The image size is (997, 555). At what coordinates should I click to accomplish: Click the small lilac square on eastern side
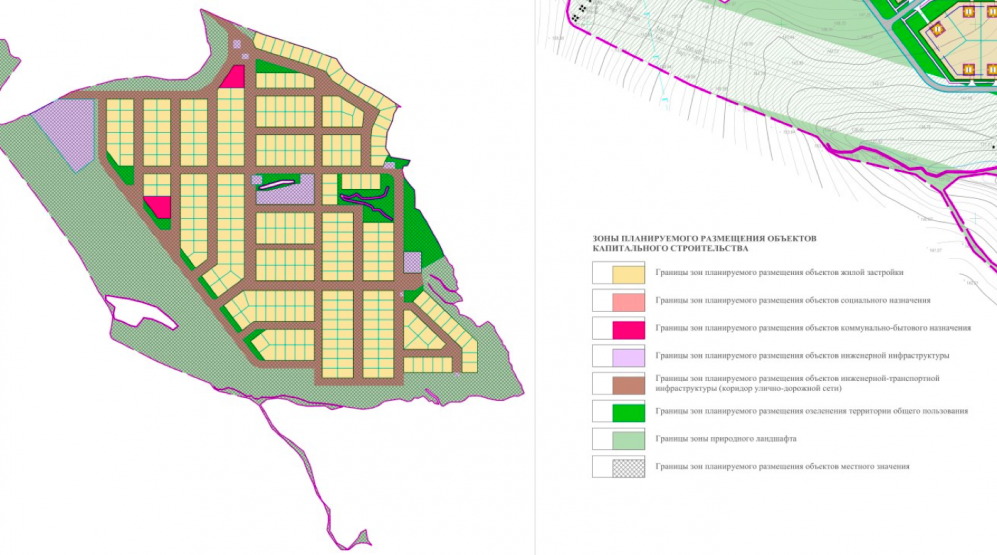412,263
